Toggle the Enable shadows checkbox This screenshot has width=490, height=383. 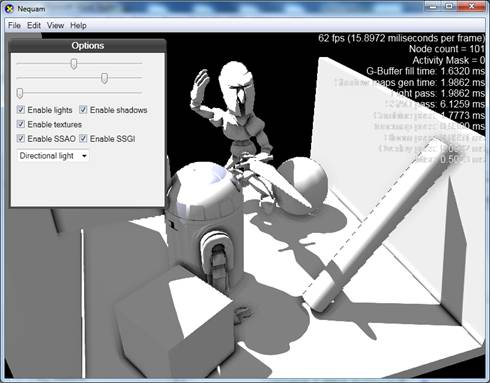pos(83,110)
